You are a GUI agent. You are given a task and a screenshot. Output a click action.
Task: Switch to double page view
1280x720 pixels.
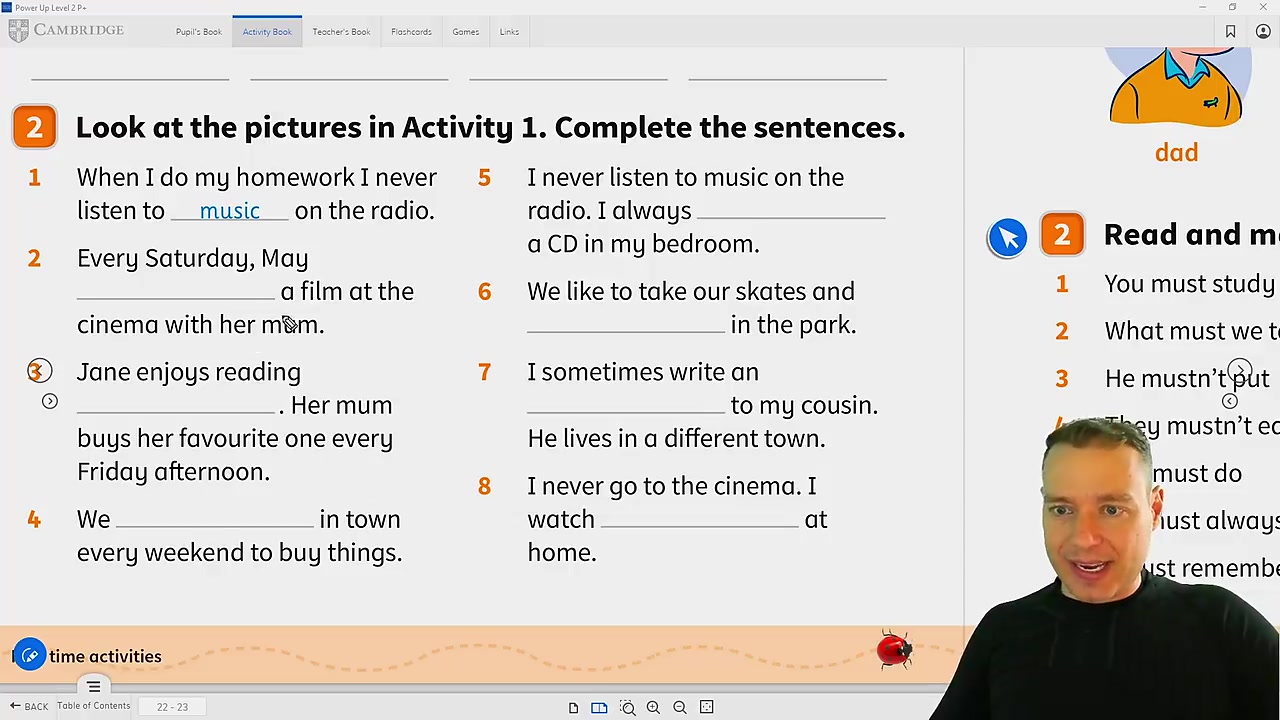(x=599, y=707)
